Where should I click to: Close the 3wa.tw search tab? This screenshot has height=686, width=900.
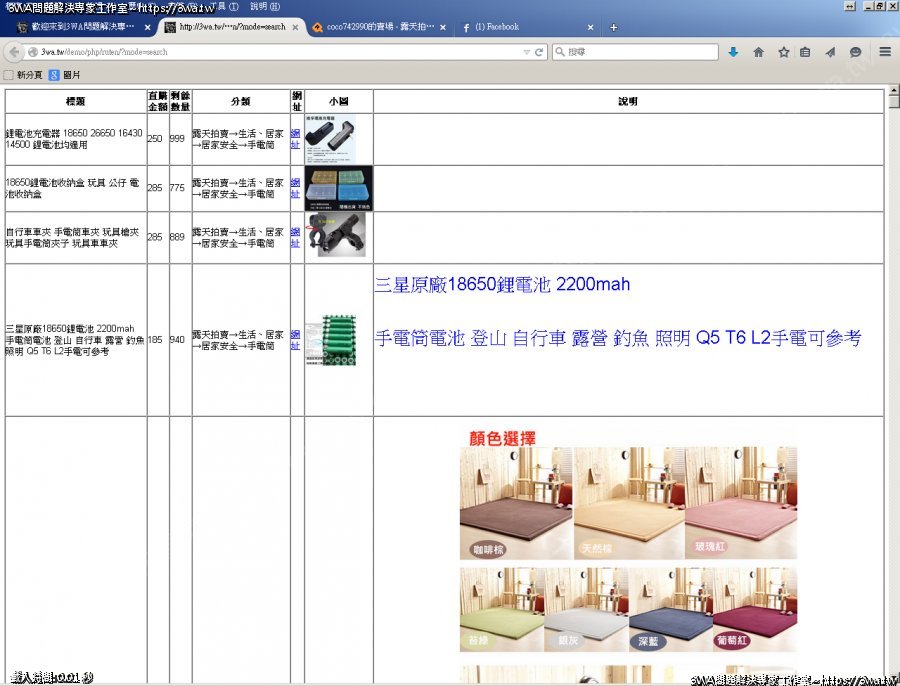296,27
